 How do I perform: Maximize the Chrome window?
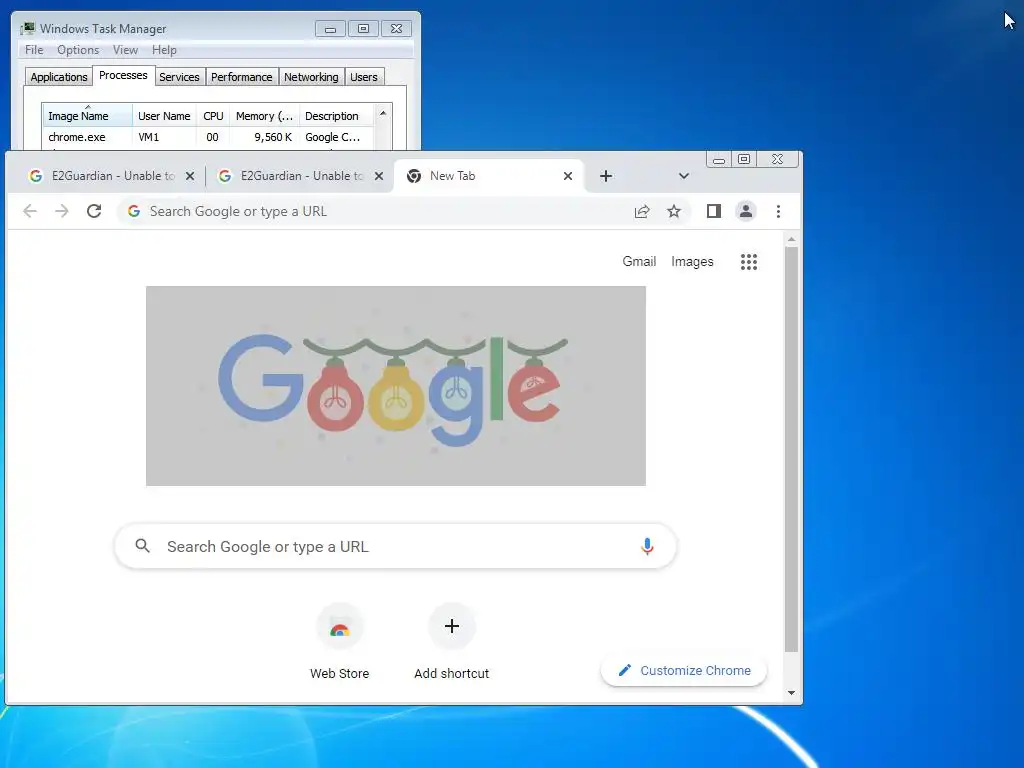[744, 159]
